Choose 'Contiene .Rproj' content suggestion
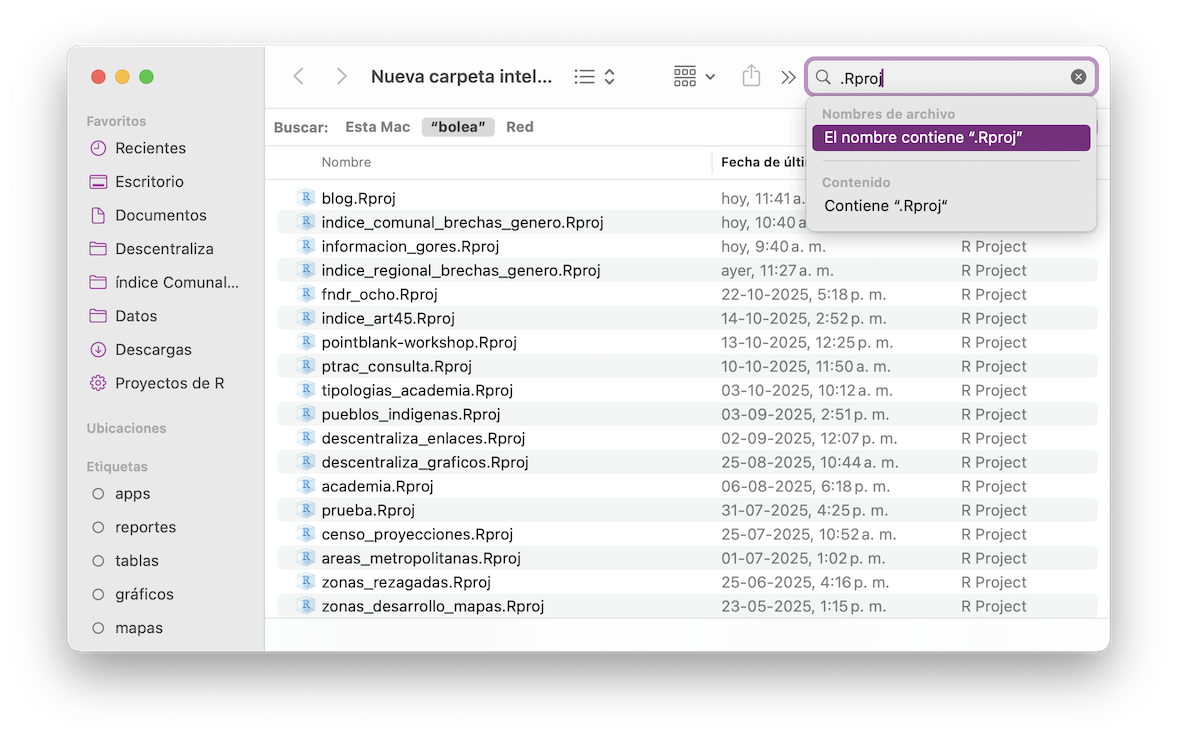1177x740 pixels. (x=885, y=206)
